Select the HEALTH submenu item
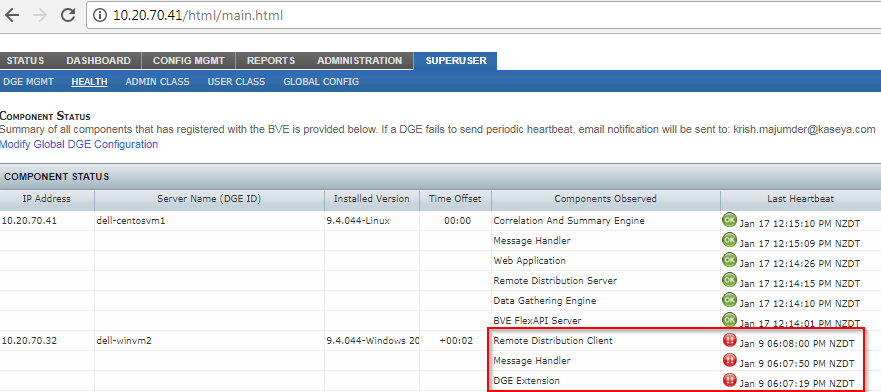 point(89,81)
